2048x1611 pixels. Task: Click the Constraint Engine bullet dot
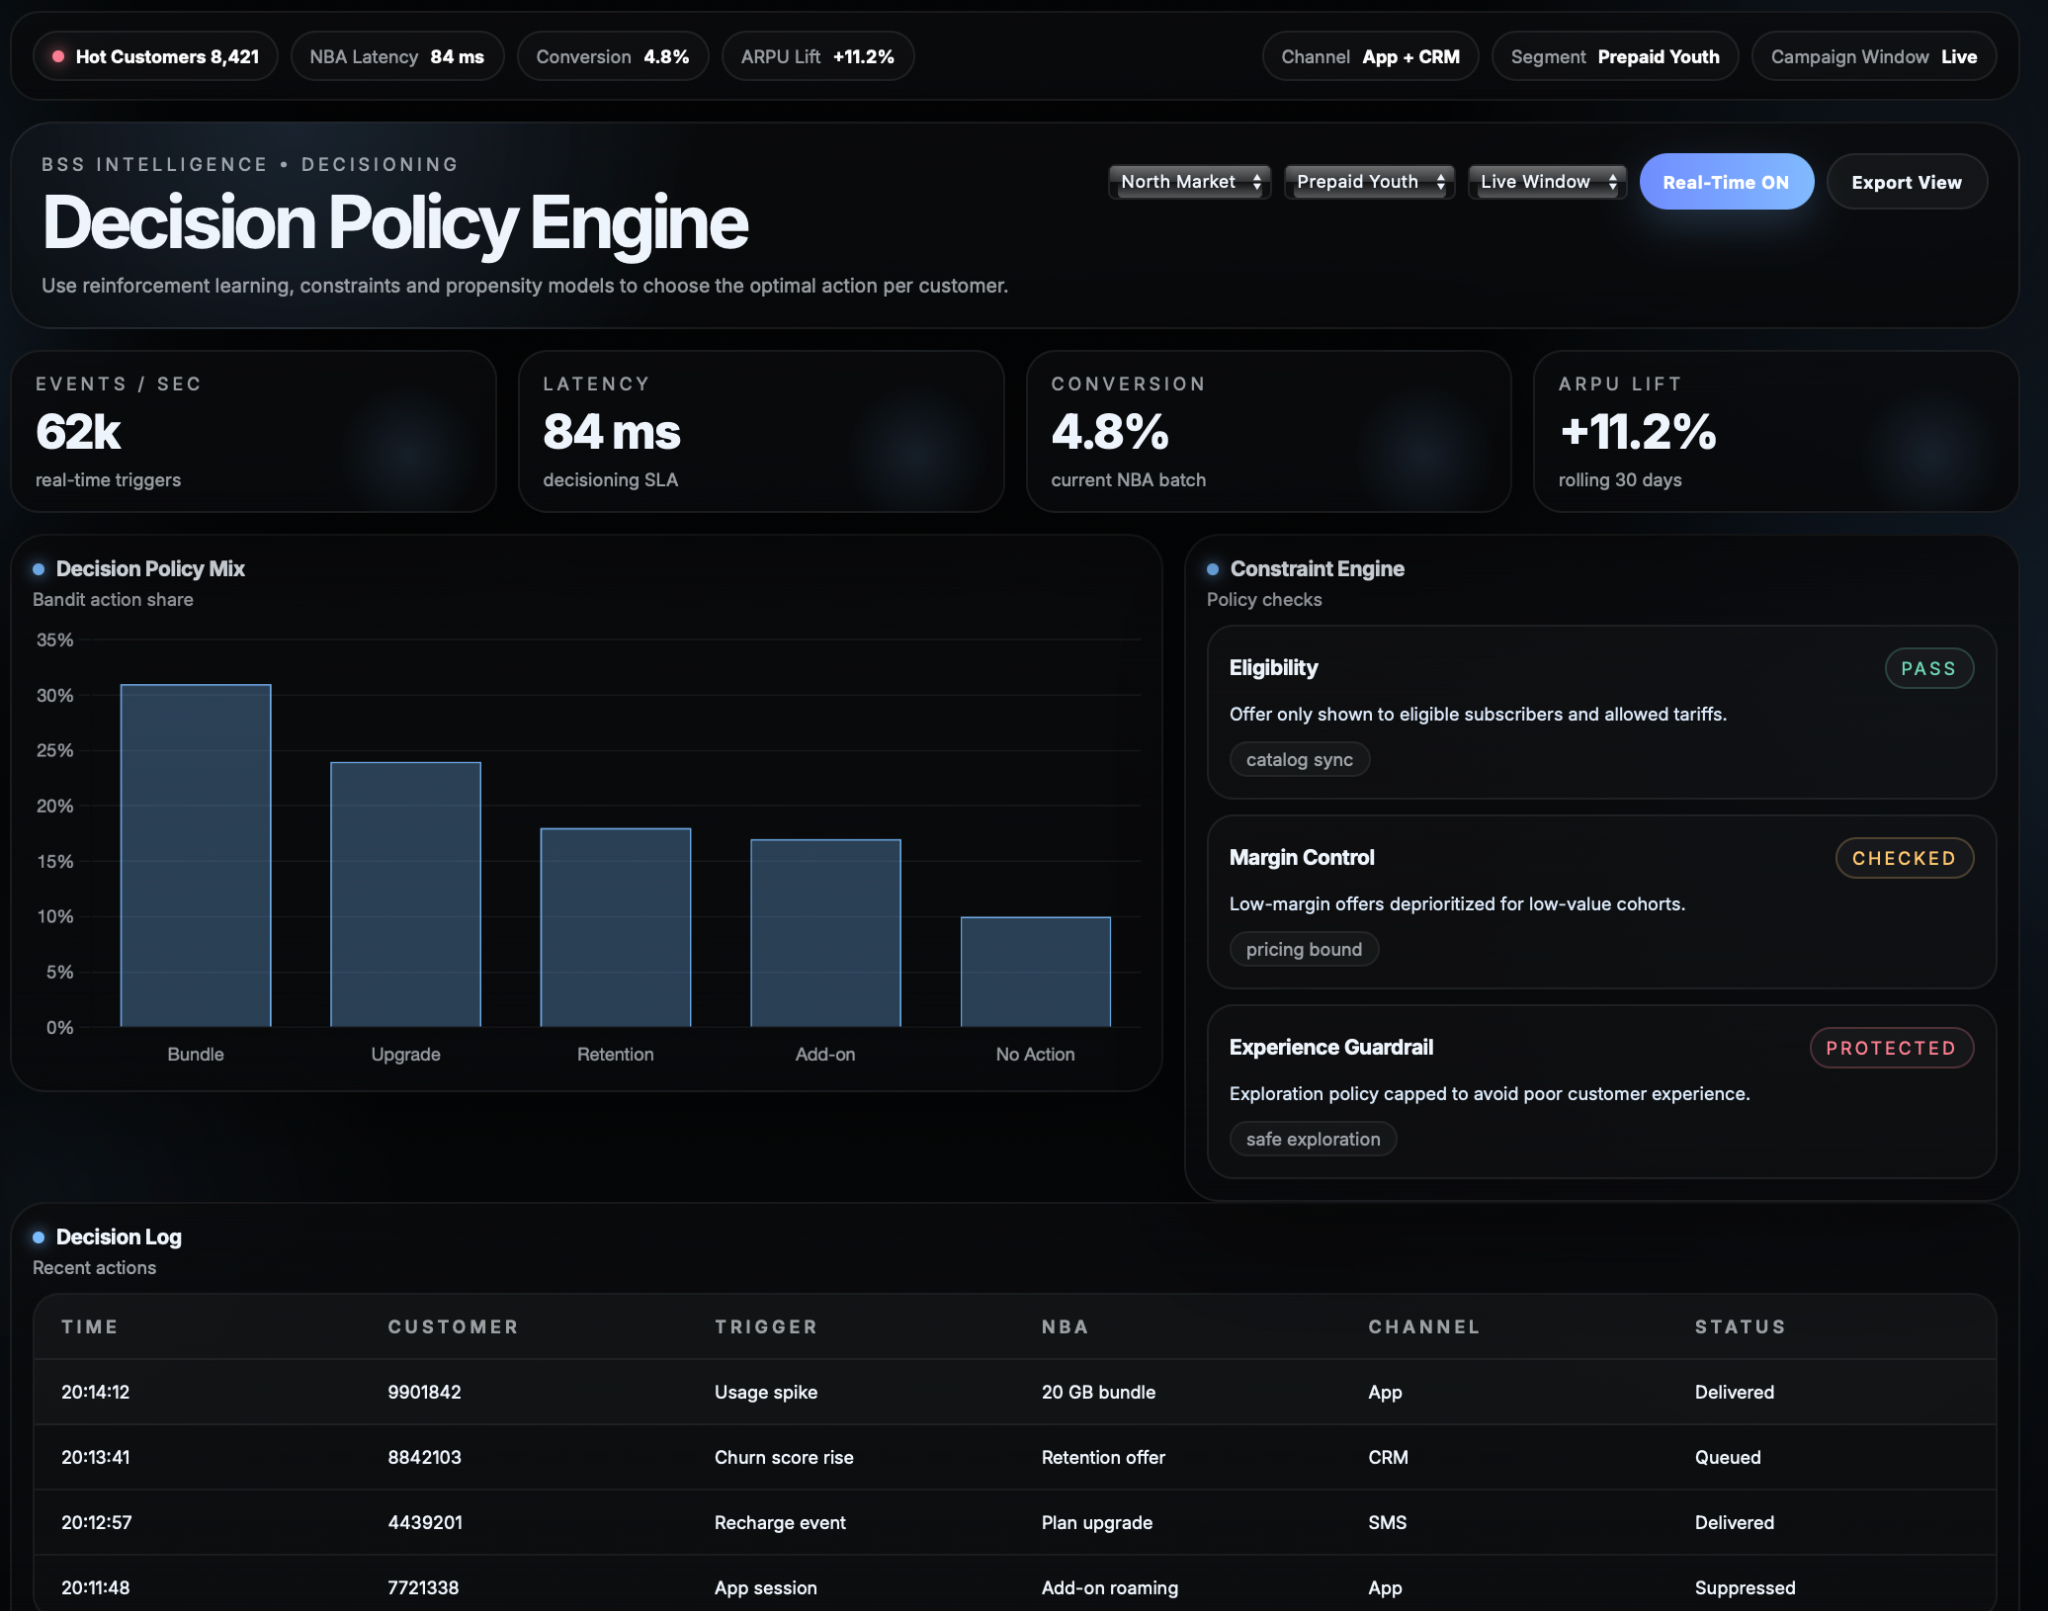click(1212, 569)
